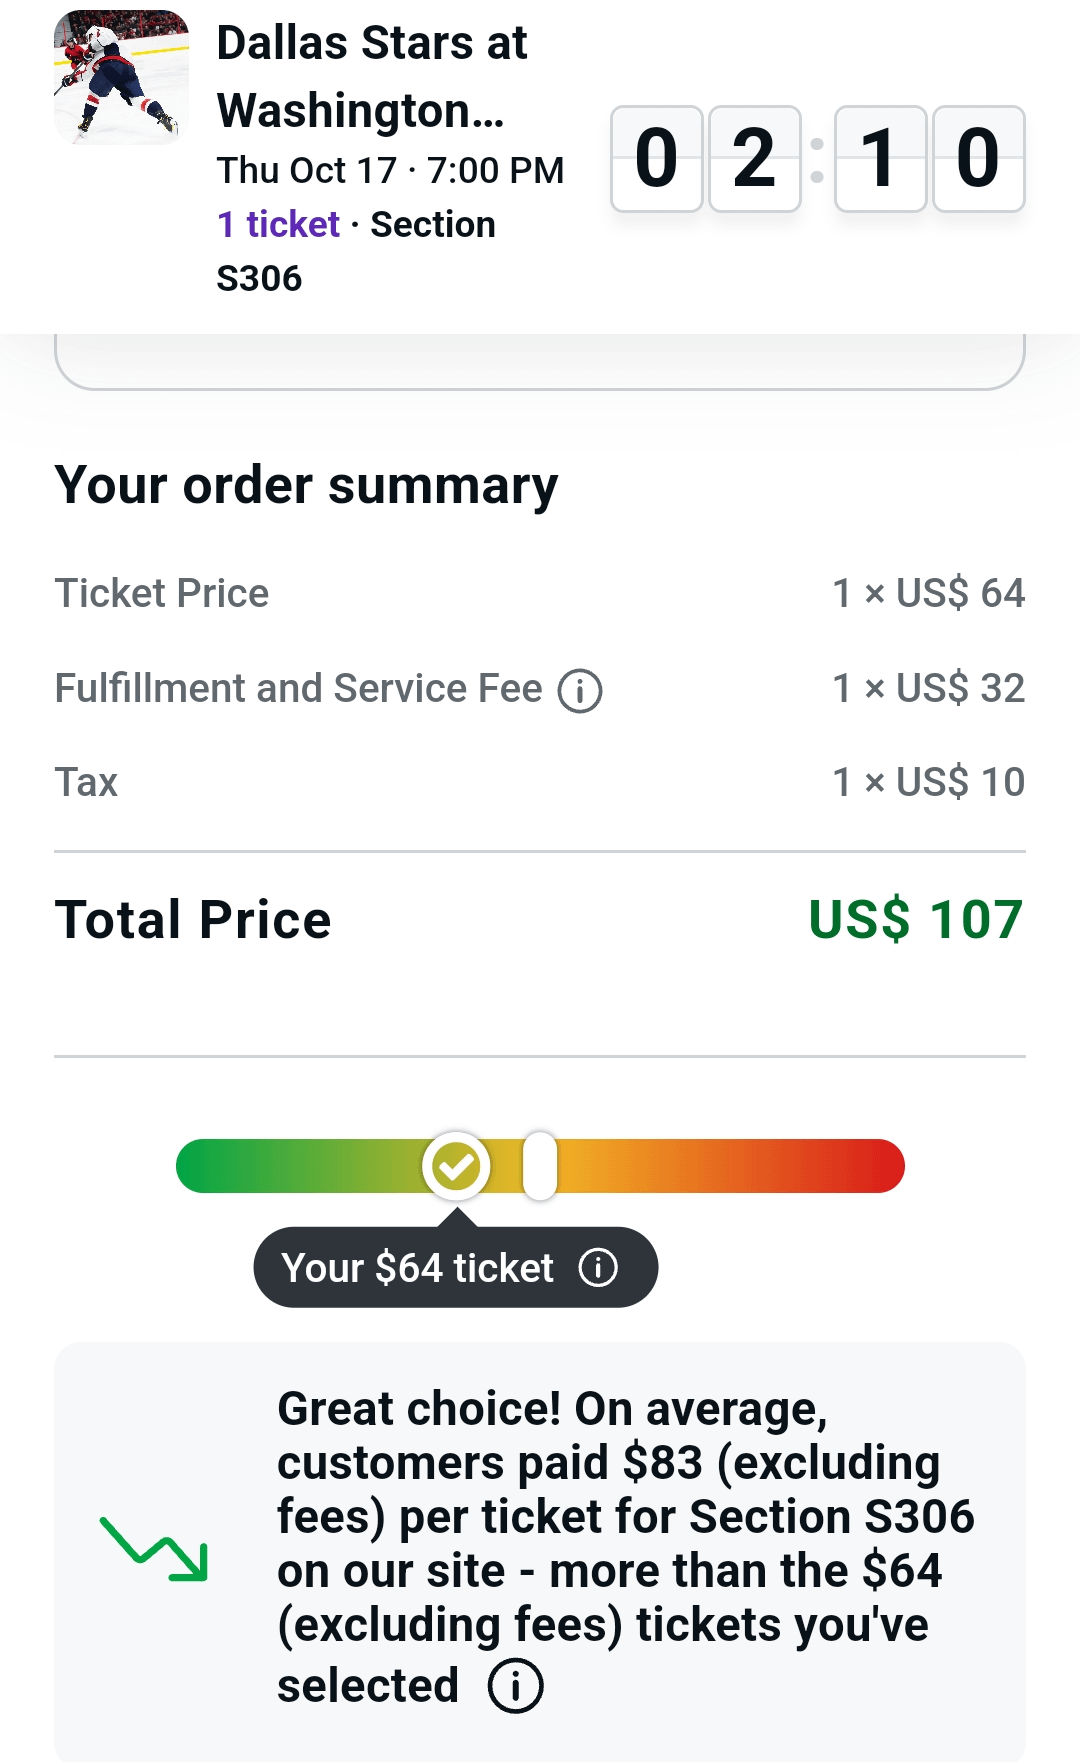The width and height of the screenshot is (1080, 1762).
Task: Open the info icon after the word "selected"
Action: (515, 1686)
